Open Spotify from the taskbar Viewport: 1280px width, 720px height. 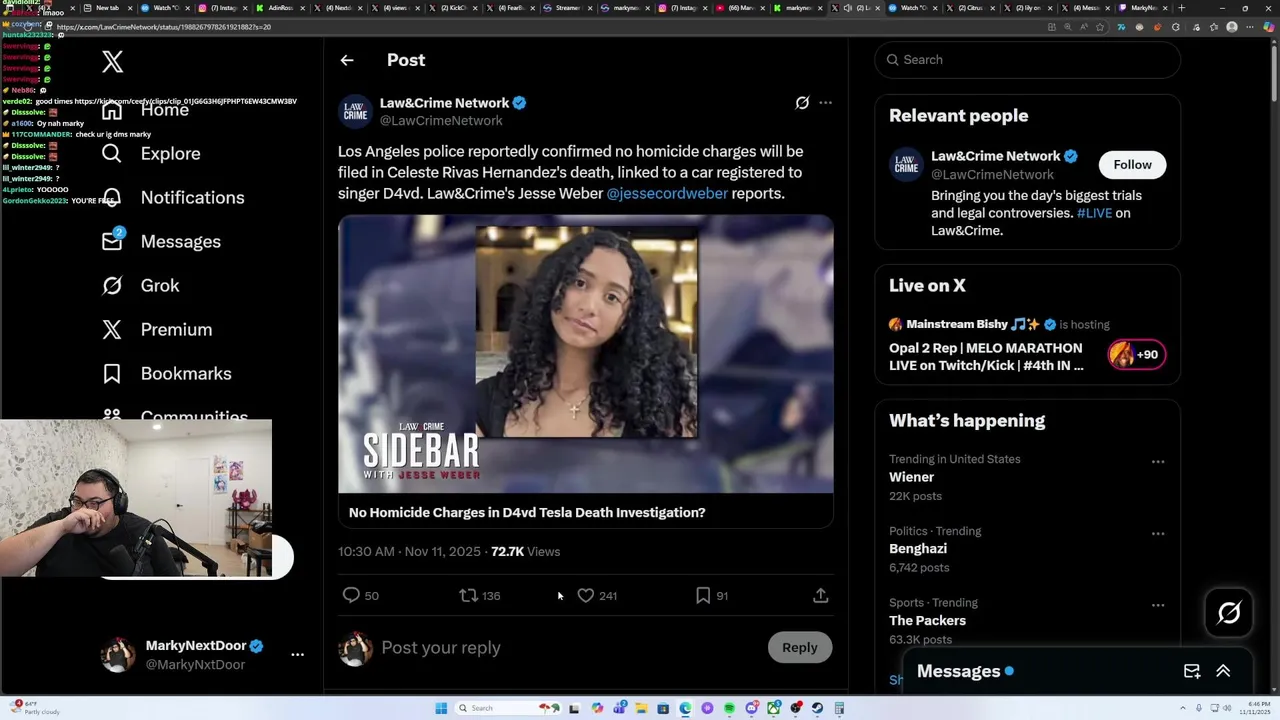pyautogui.click(x=729, y=708)
